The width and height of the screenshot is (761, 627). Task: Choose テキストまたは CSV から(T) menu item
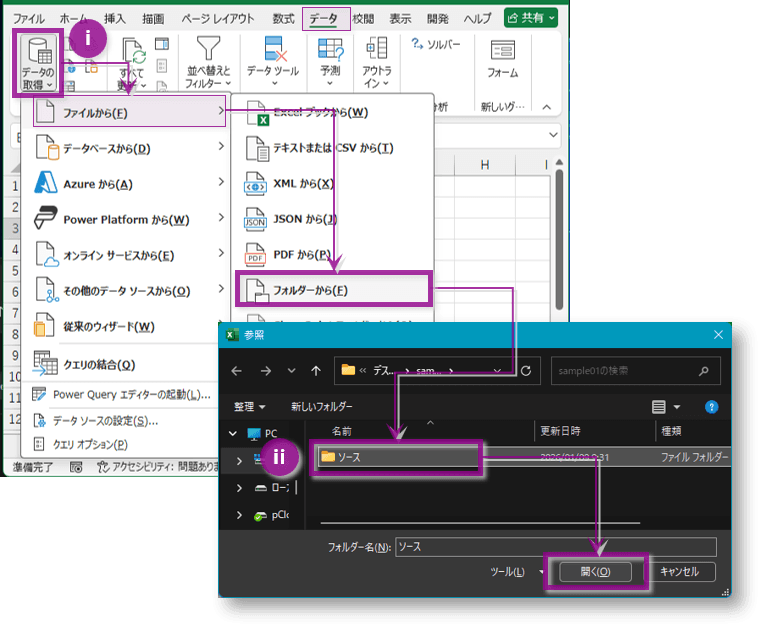333,148
